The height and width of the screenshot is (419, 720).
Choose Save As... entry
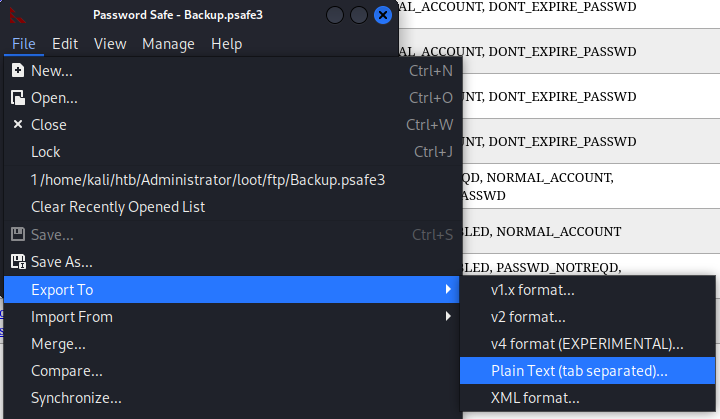(231, 262)
